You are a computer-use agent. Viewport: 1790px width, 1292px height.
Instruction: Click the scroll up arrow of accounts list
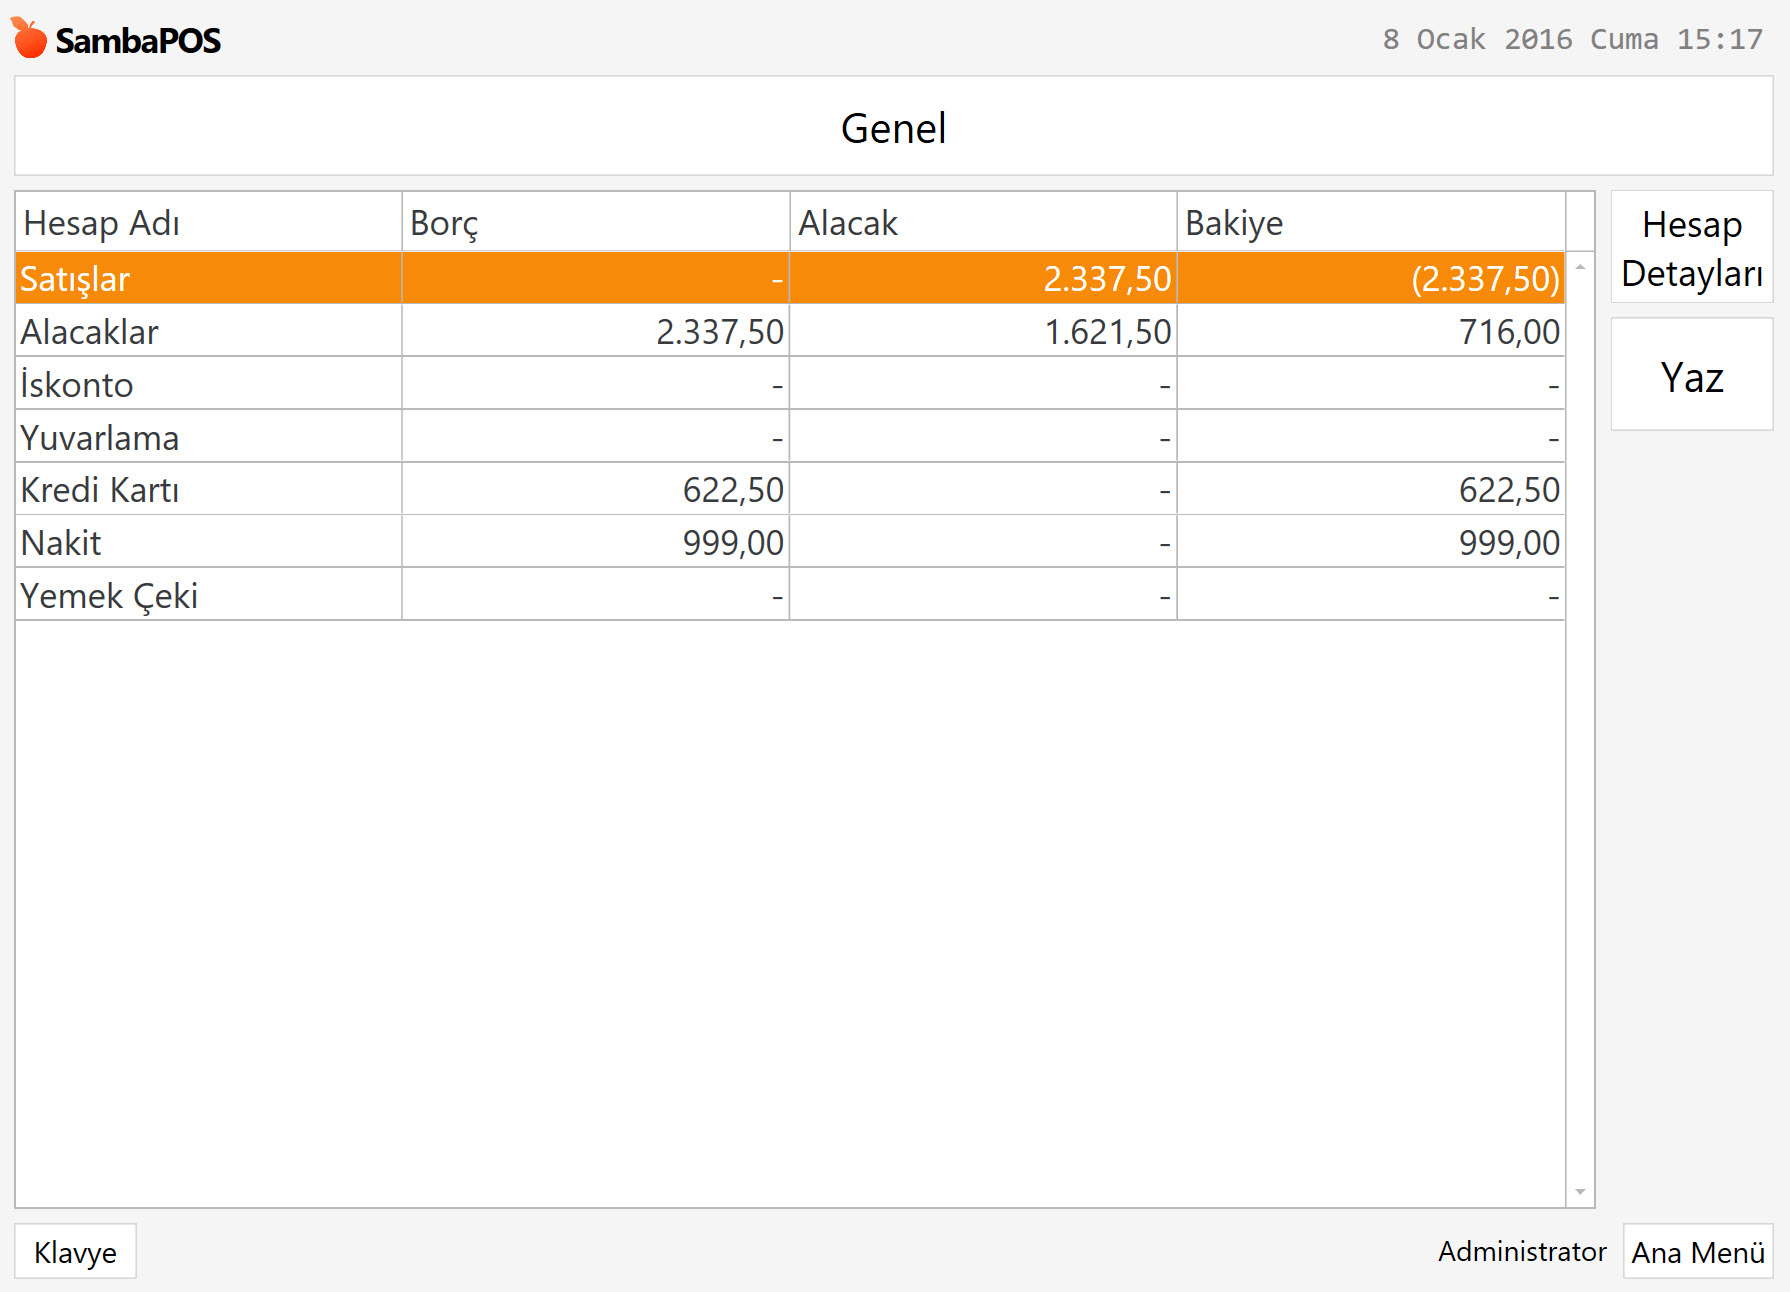[x=1580, y=267]
